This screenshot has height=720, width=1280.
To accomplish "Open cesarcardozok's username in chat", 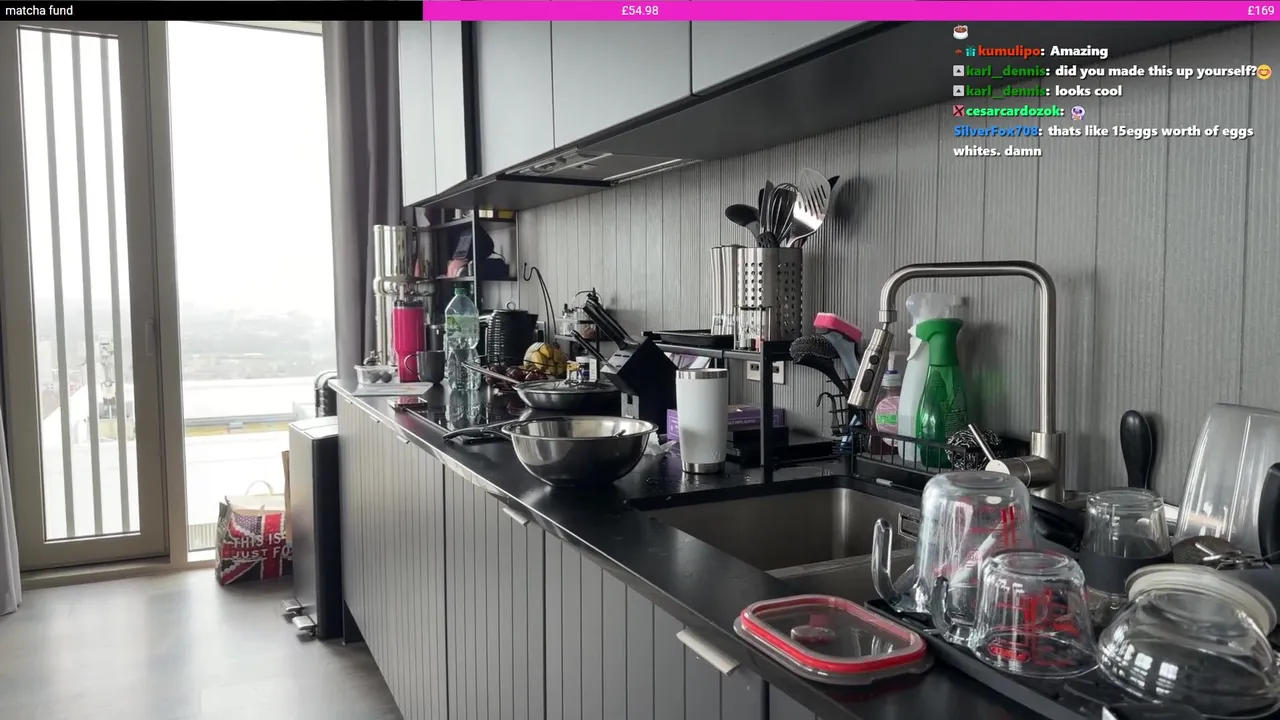I will (1013, 111).
